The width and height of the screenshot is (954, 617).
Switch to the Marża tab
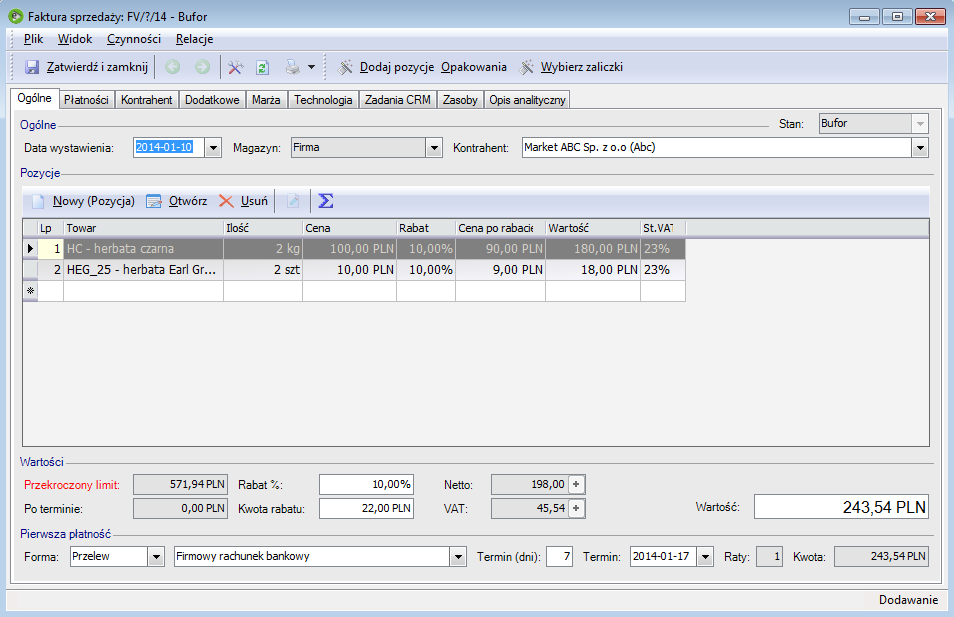click(266, 100)
